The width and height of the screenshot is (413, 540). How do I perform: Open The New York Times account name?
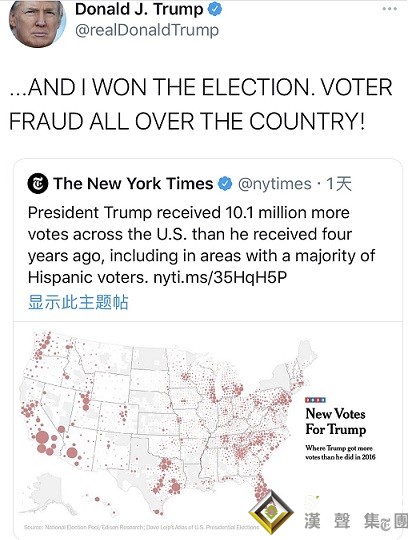tap(133, 183)
